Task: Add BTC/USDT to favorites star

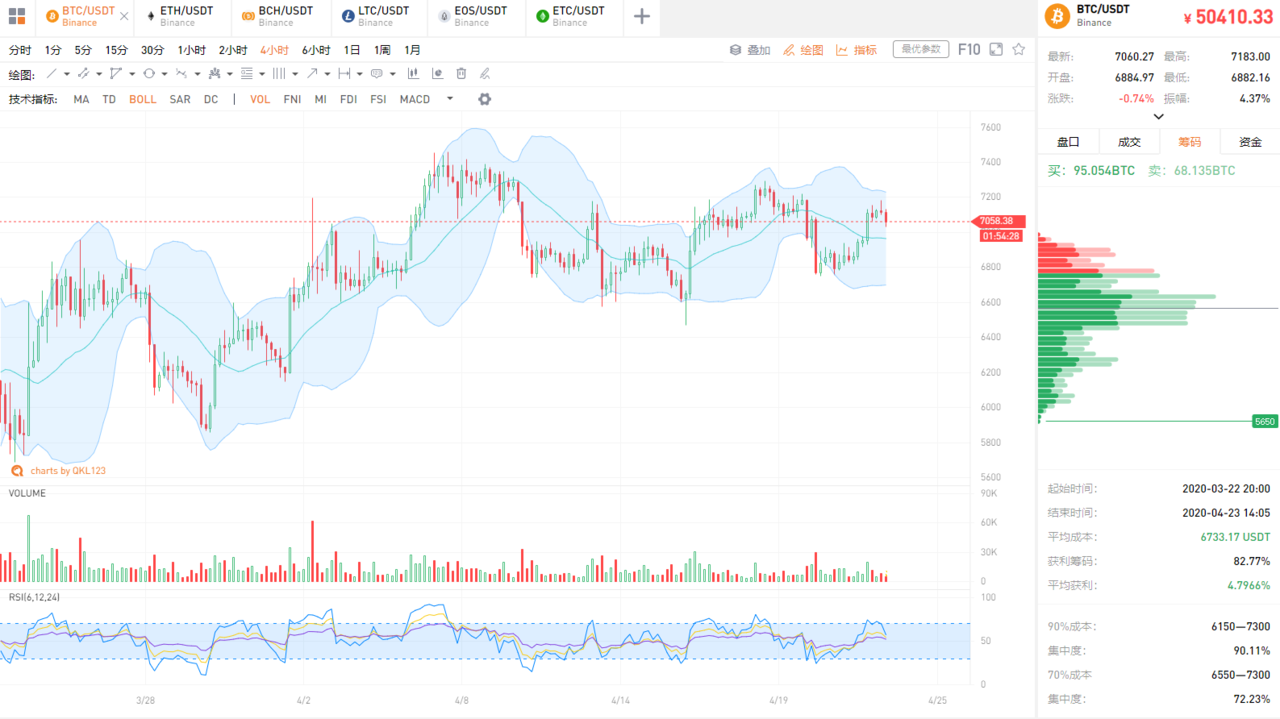Action: pos(1019,49)
